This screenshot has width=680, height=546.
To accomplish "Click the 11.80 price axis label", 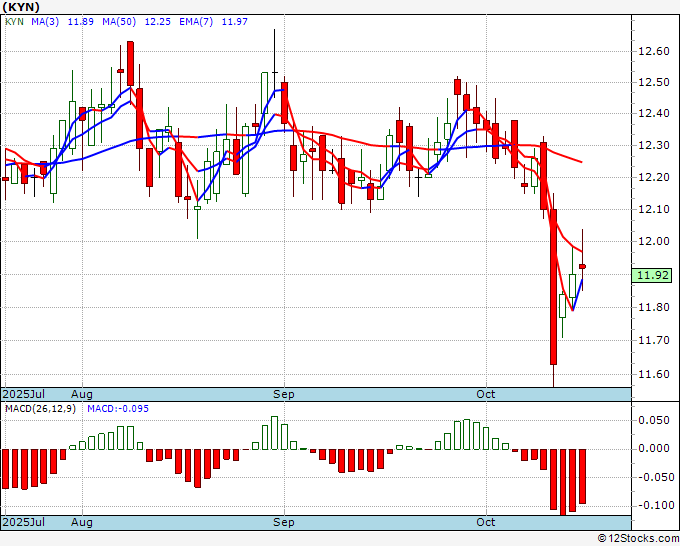I will (654, 307).
